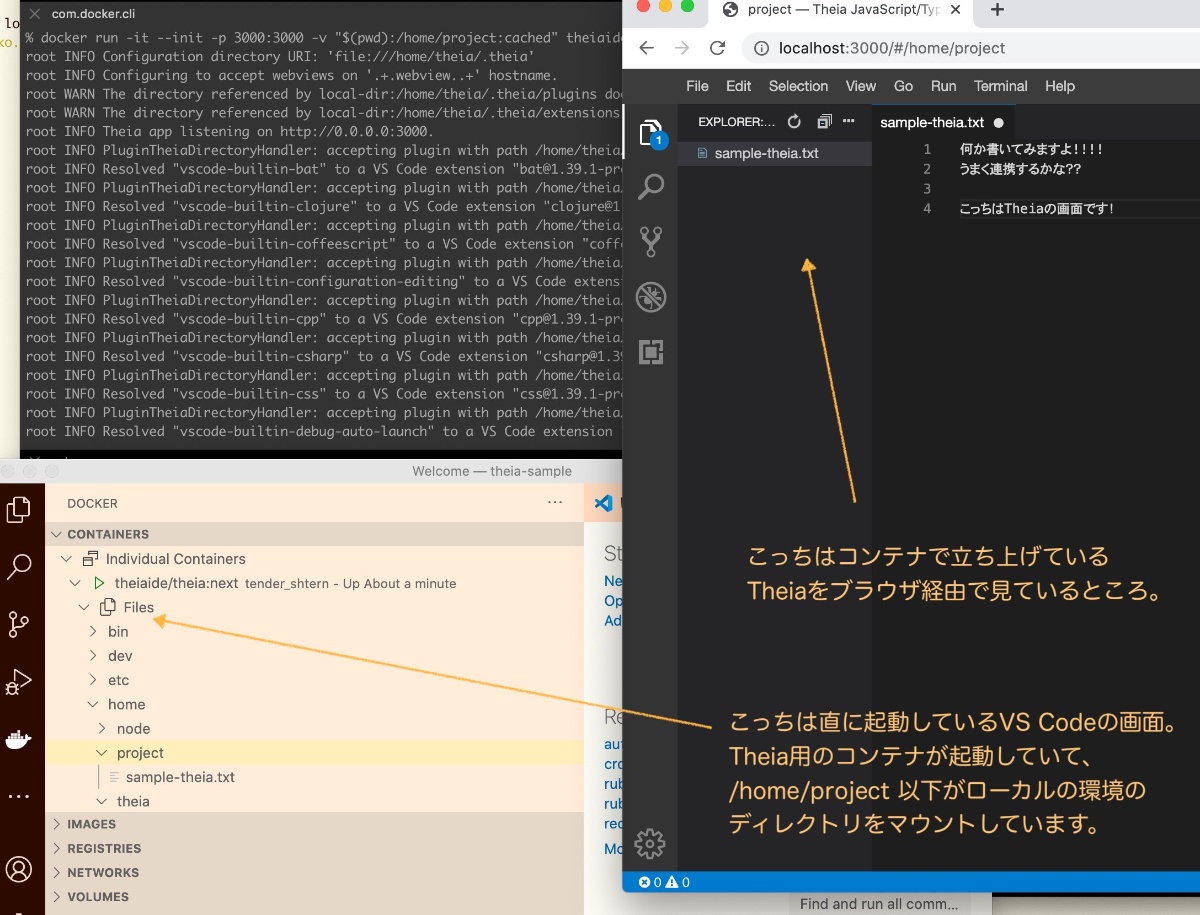The height and width of the screenshot is (915, 1200).
Task: Close sample-theia.txt tab via unsaved dot
Action: (x=998, y=123)
